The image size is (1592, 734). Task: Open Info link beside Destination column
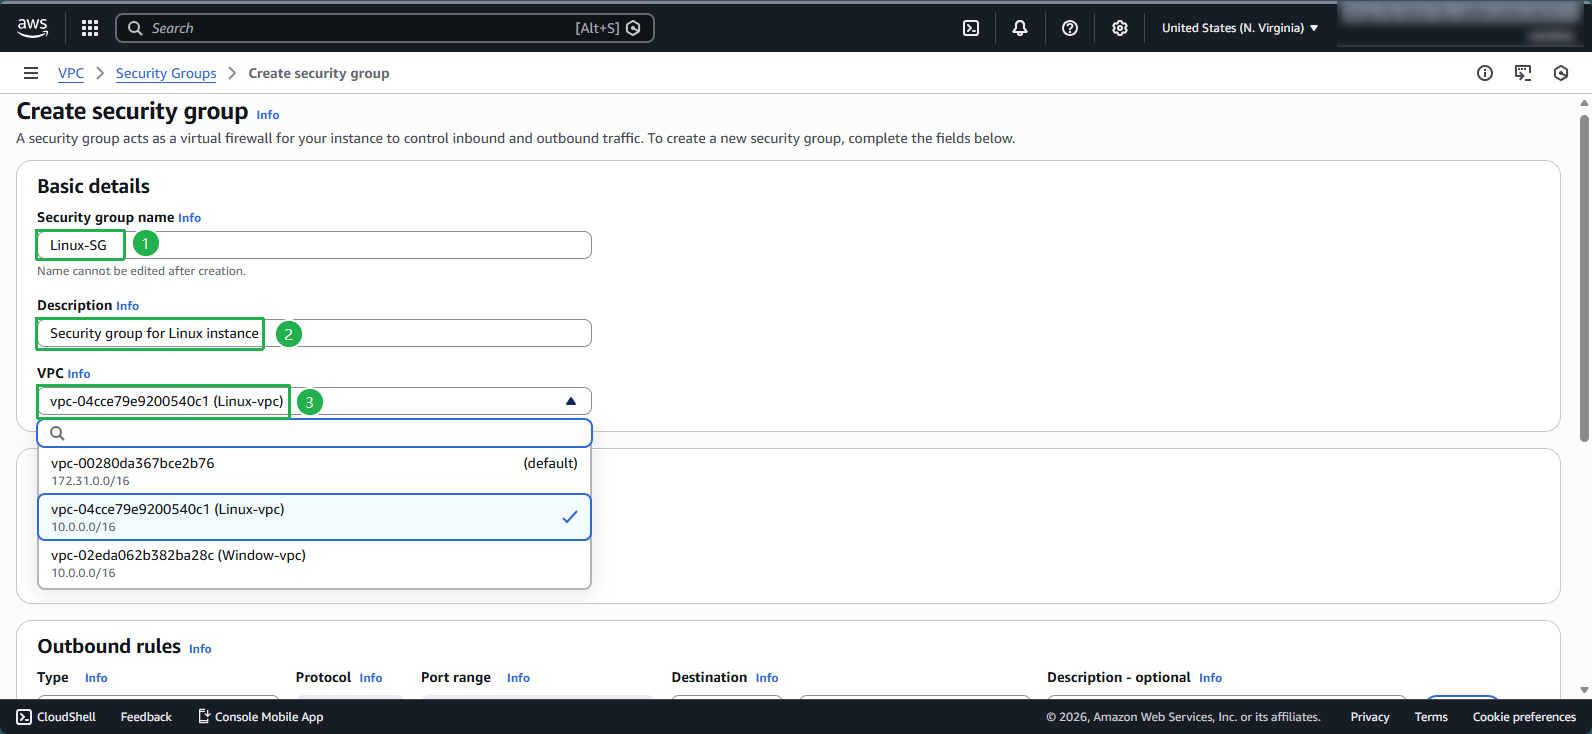(767, 678)
